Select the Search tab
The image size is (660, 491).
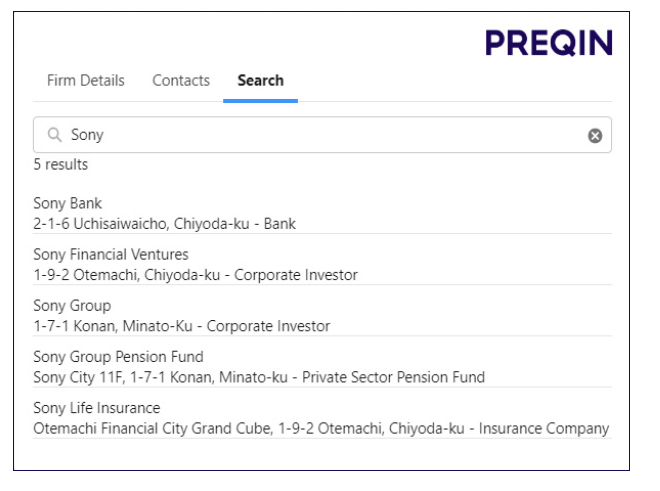click(x=260, y=81)
